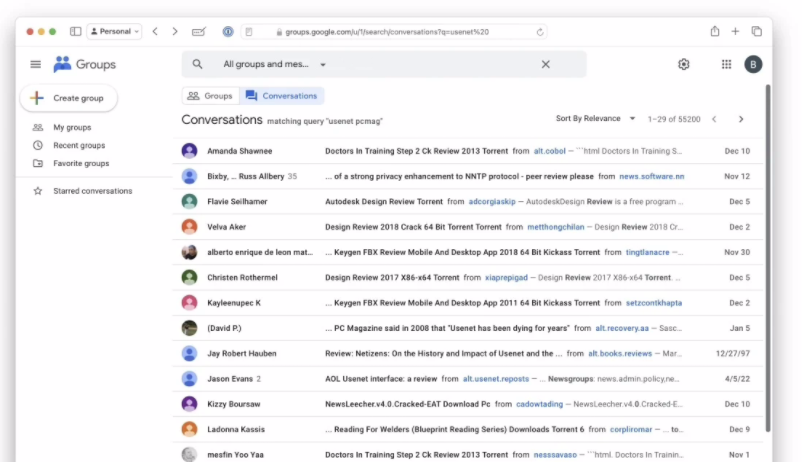The width and height of the screenshot is (802, 472).
Task: Switch to the Groups tab
Action: click(210, 96)
